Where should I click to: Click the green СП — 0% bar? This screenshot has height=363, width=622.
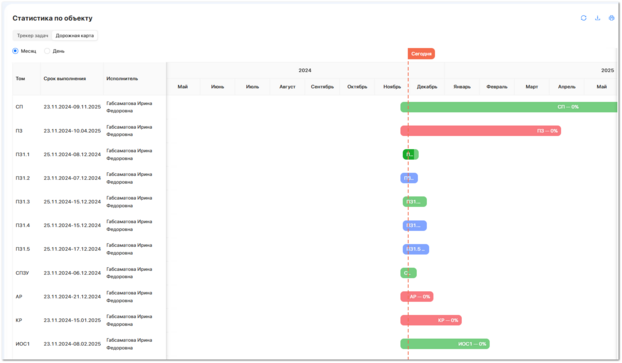tap(509, 107)
